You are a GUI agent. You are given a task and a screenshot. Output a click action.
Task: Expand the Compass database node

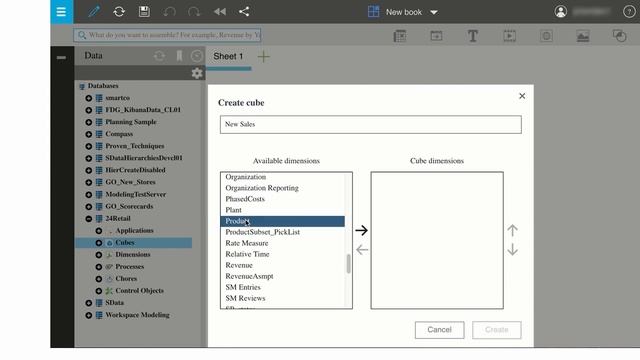coord(89,134)
